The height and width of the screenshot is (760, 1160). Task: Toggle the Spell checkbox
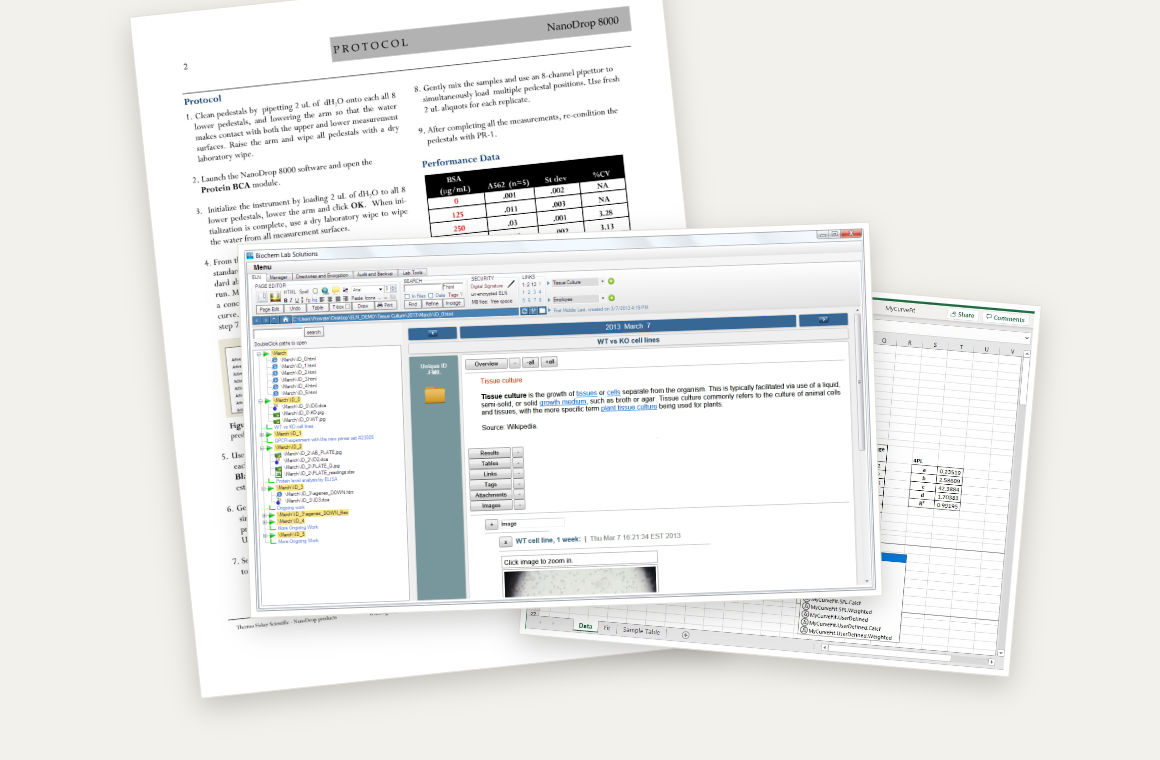(x=315, y=291)
